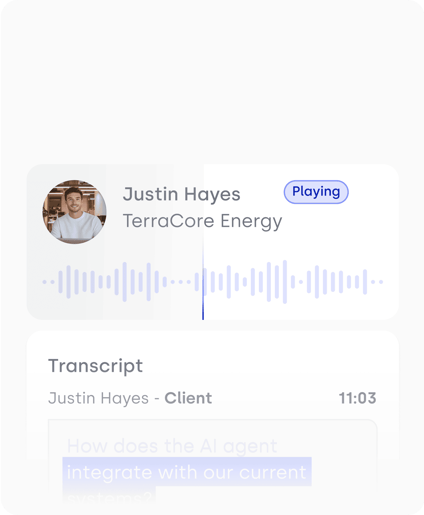
Task: Click the audio player card background
Action: [x=213, y=242]
